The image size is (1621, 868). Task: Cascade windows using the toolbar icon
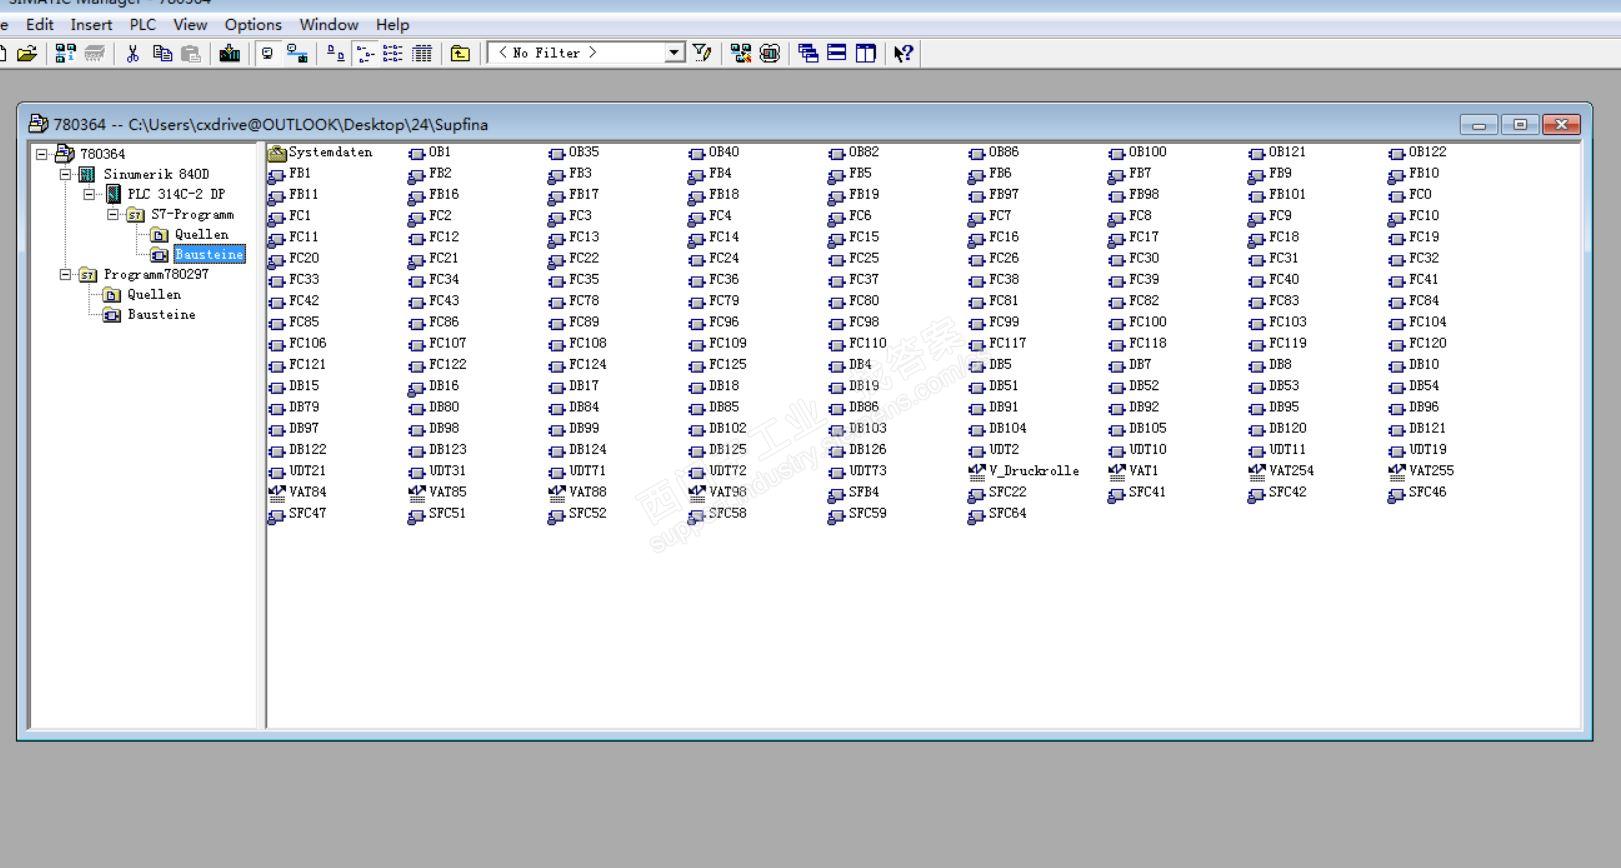click(808, 53)
